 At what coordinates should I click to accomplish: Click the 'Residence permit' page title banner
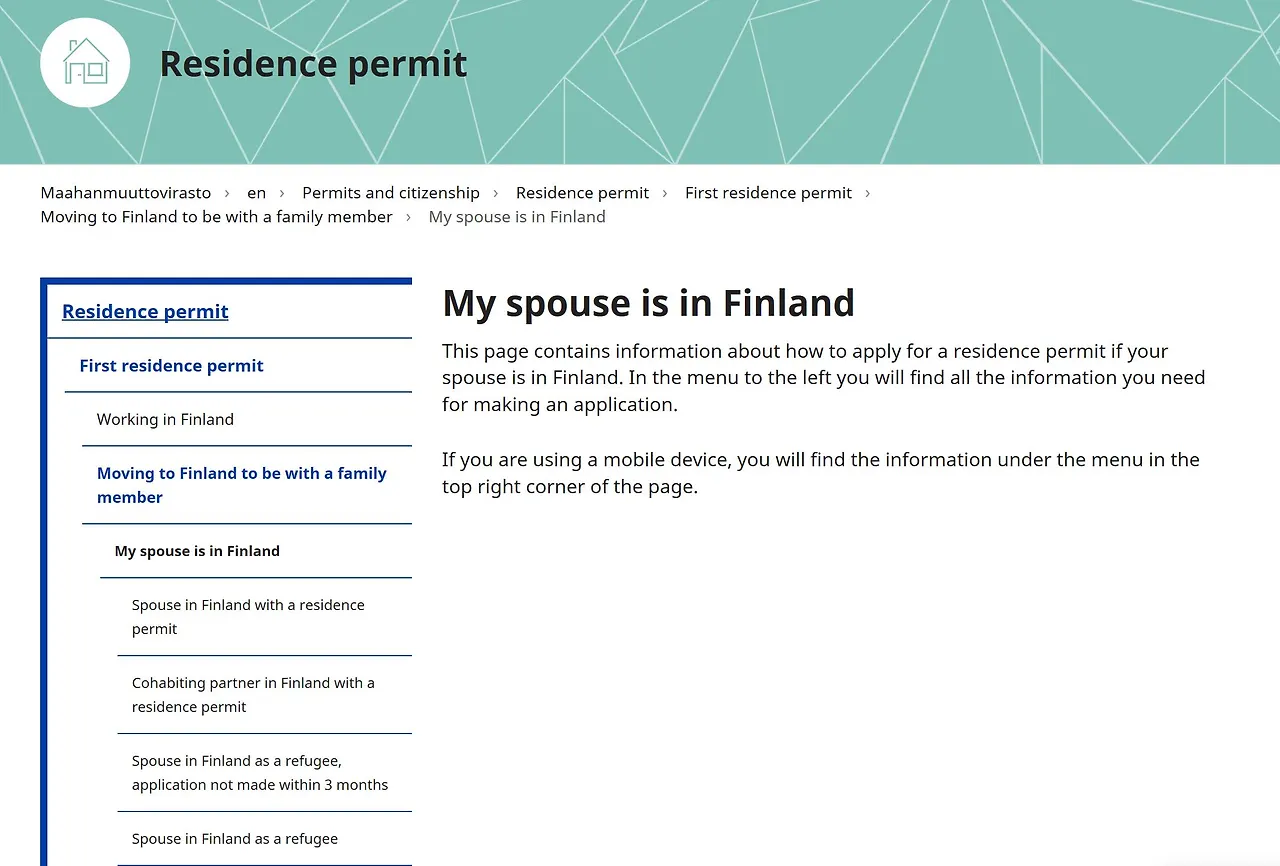pos(314,63)
